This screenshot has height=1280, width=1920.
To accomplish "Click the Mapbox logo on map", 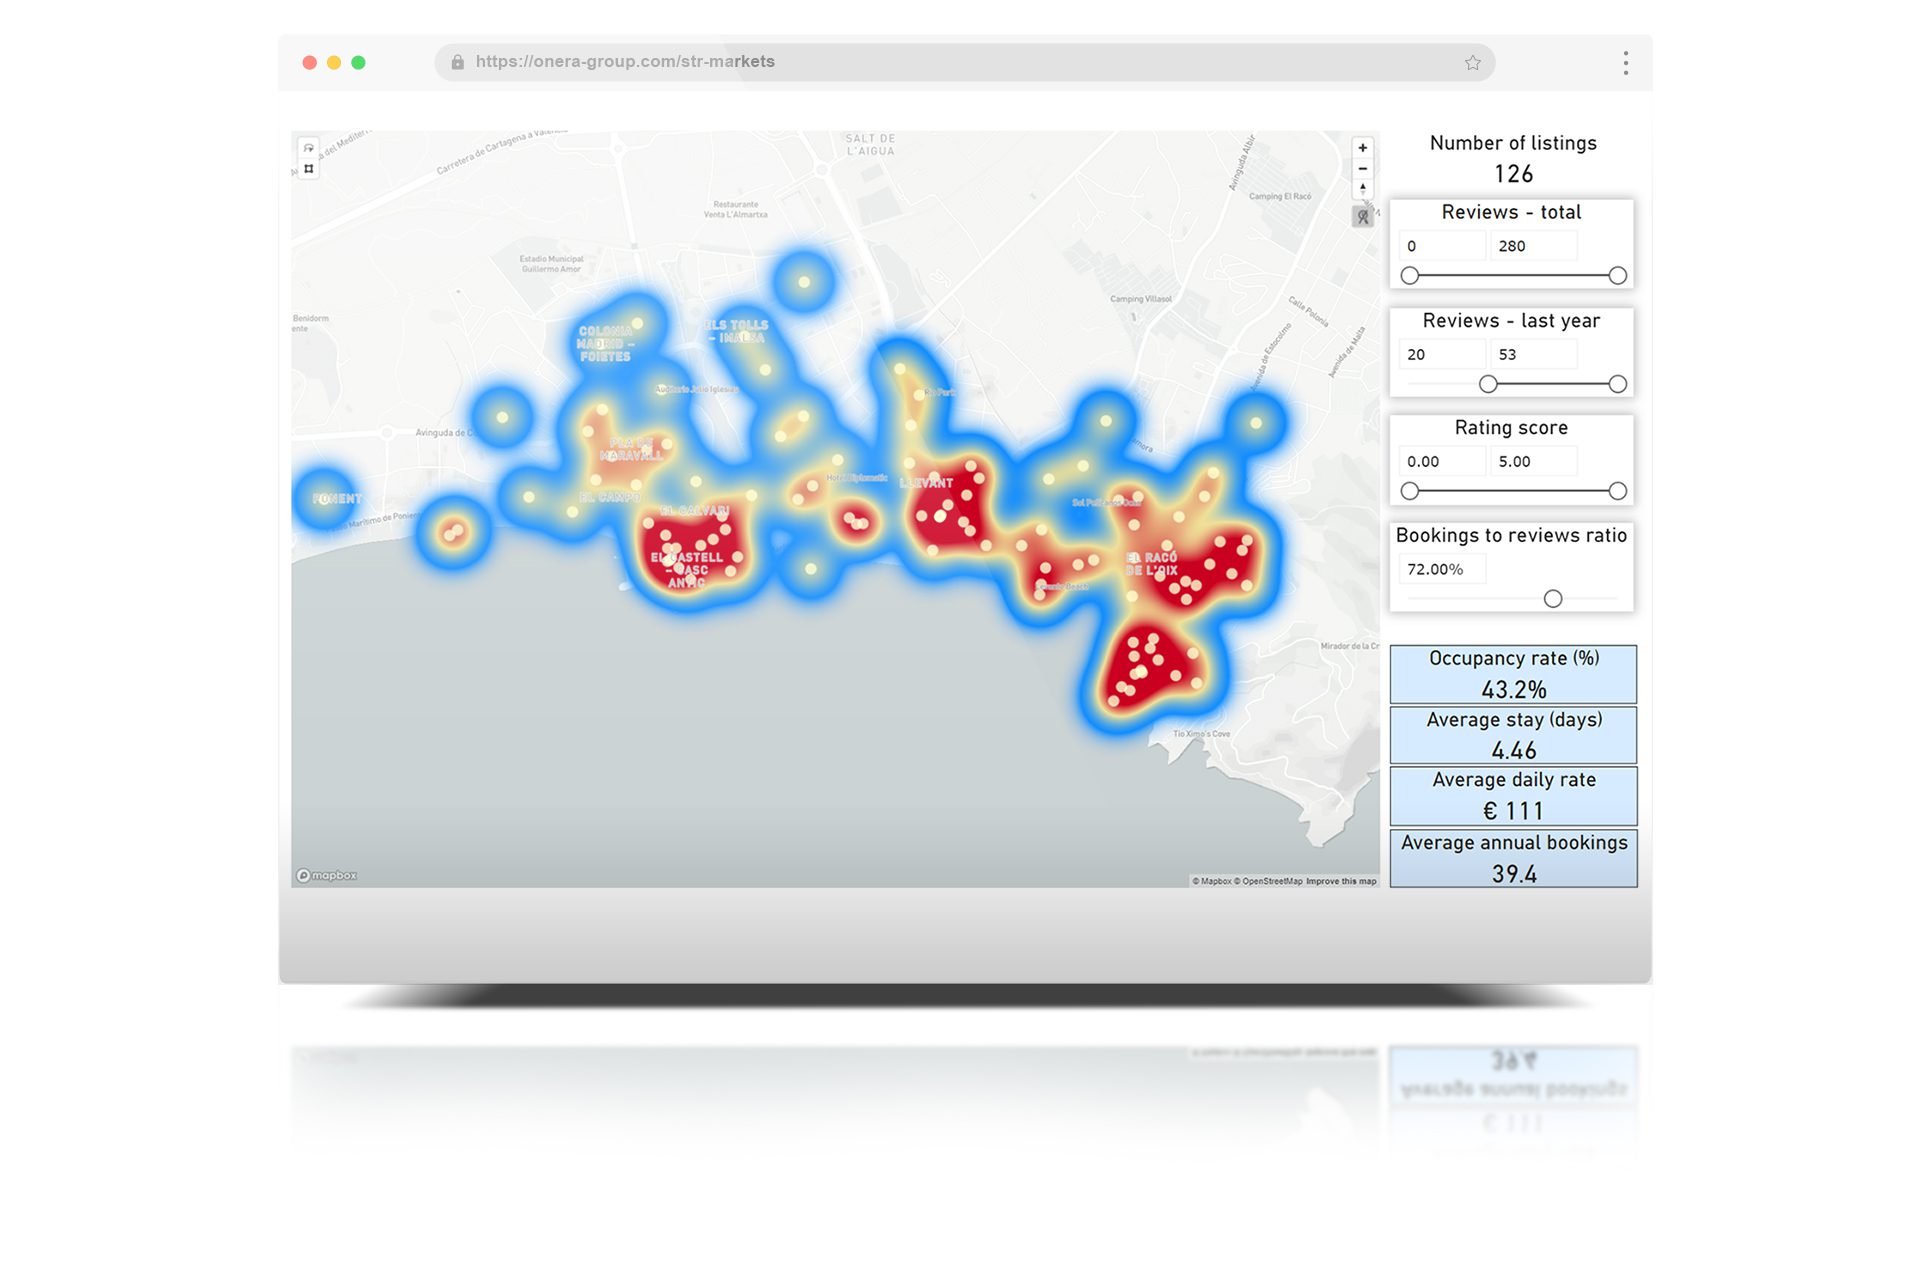I will pos(327,875).
